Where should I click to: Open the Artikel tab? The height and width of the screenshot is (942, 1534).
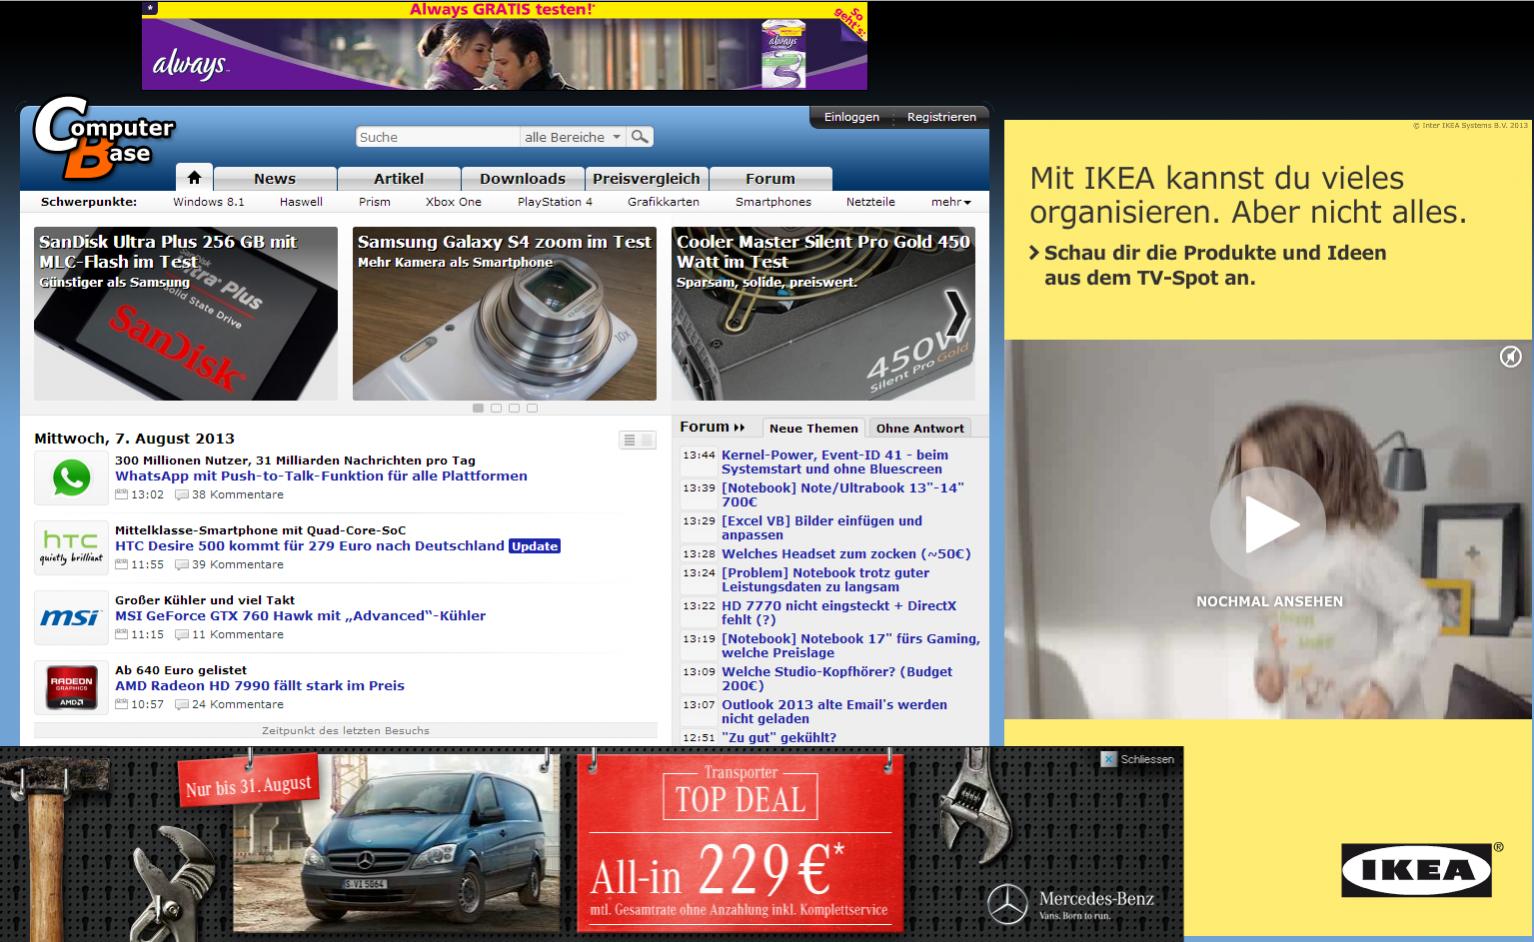[x=398, y=178]
